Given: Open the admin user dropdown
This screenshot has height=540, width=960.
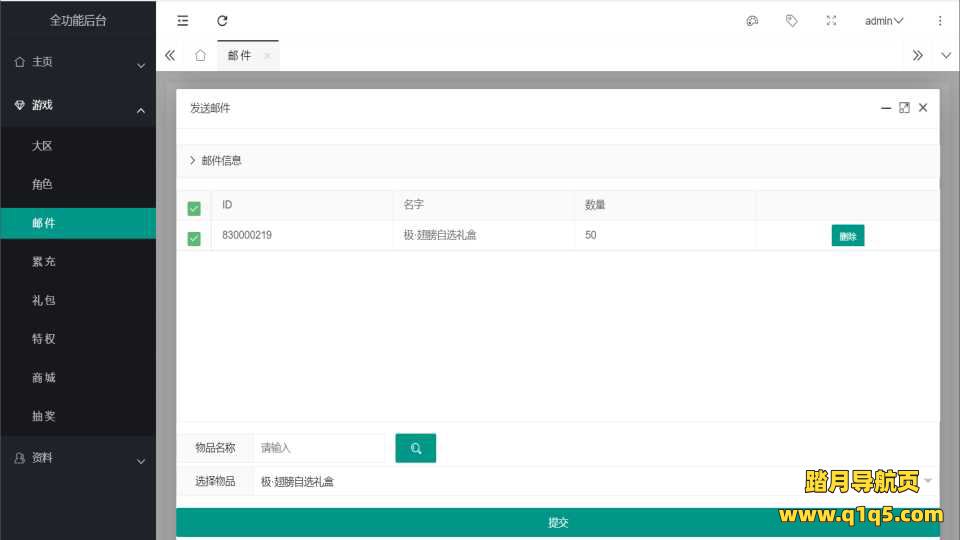Looking at the screenshot, I should (884, 21).
